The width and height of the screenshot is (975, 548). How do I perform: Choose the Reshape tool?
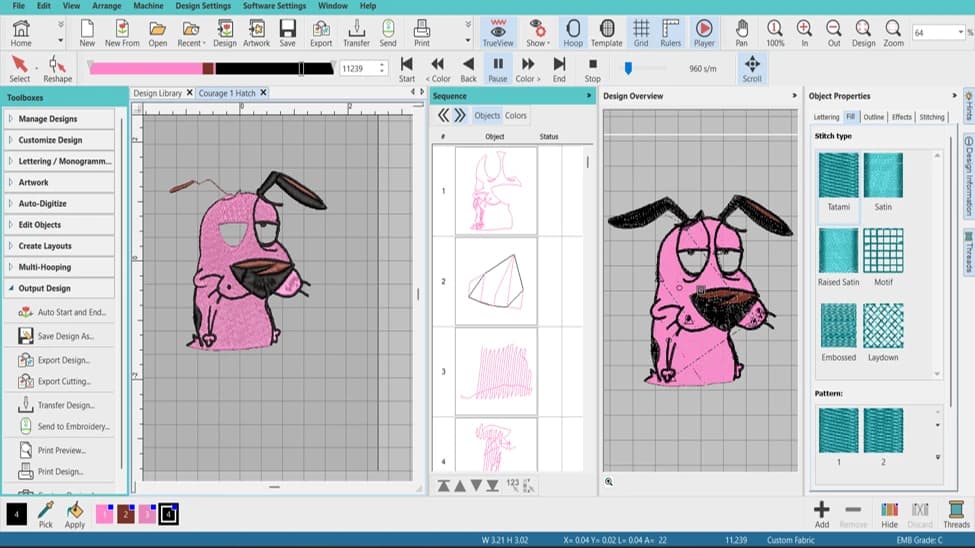57,68
